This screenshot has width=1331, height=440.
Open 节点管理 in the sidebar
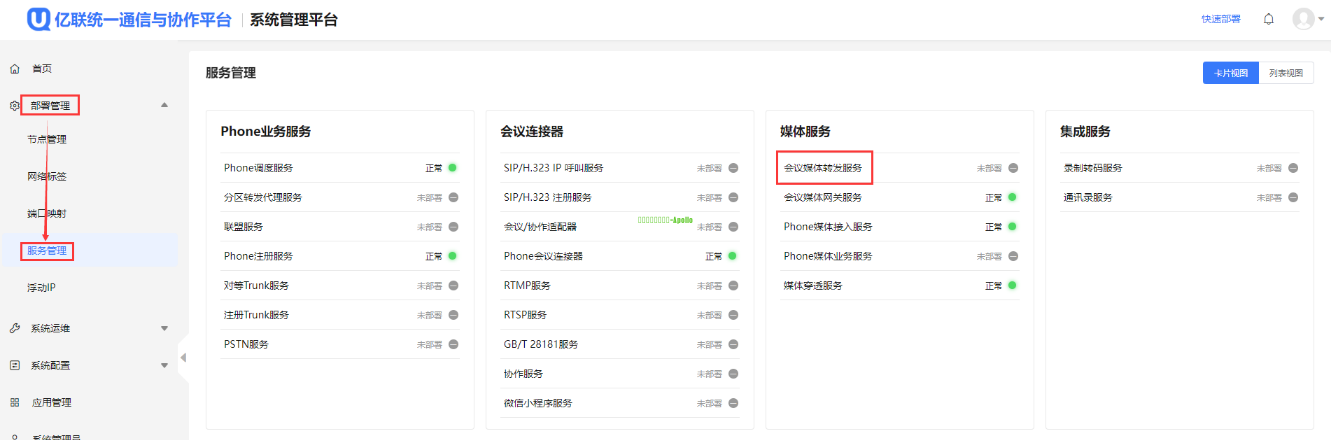point(47,140)
